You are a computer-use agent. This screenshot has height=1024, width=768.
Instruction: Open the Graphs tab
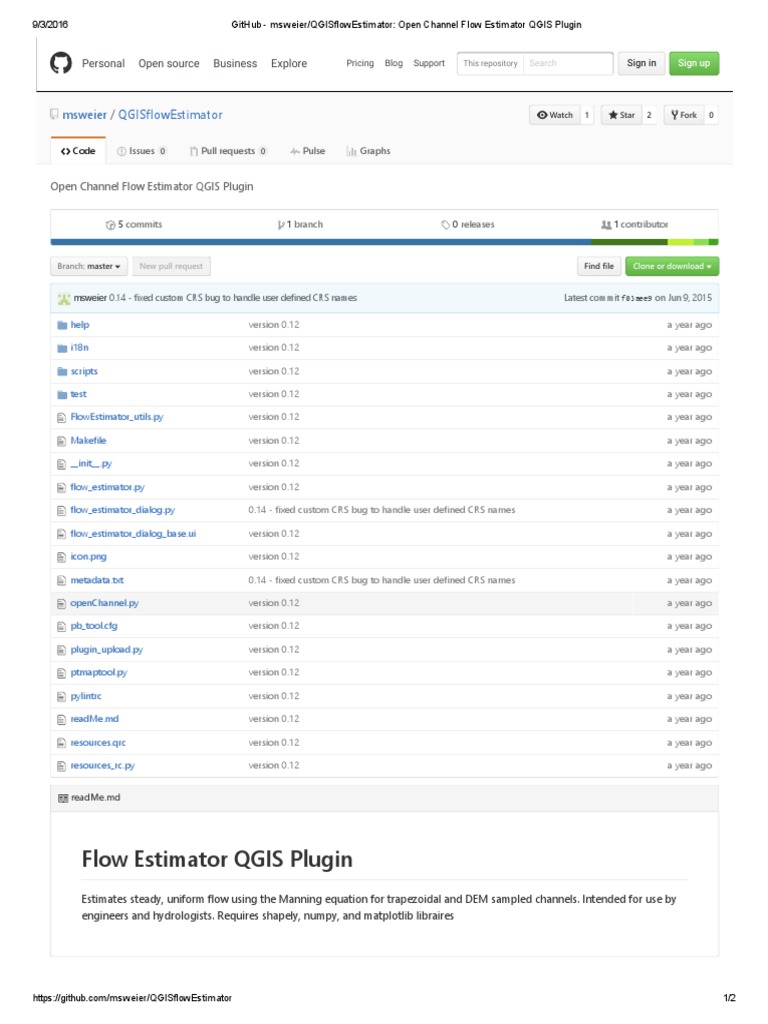(x=368, y=151)
